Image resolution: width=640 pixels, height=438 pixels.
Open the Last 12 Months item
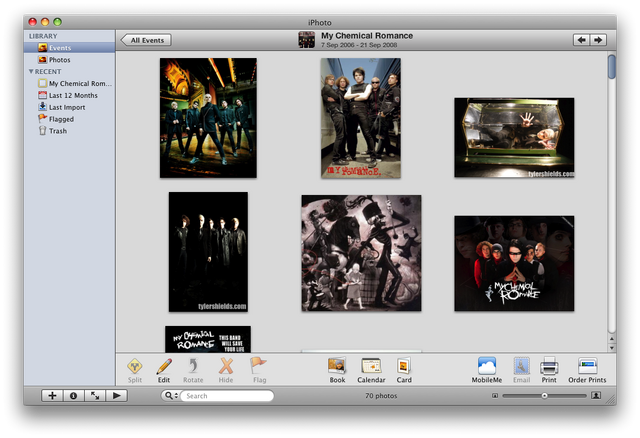click(69, 95)
